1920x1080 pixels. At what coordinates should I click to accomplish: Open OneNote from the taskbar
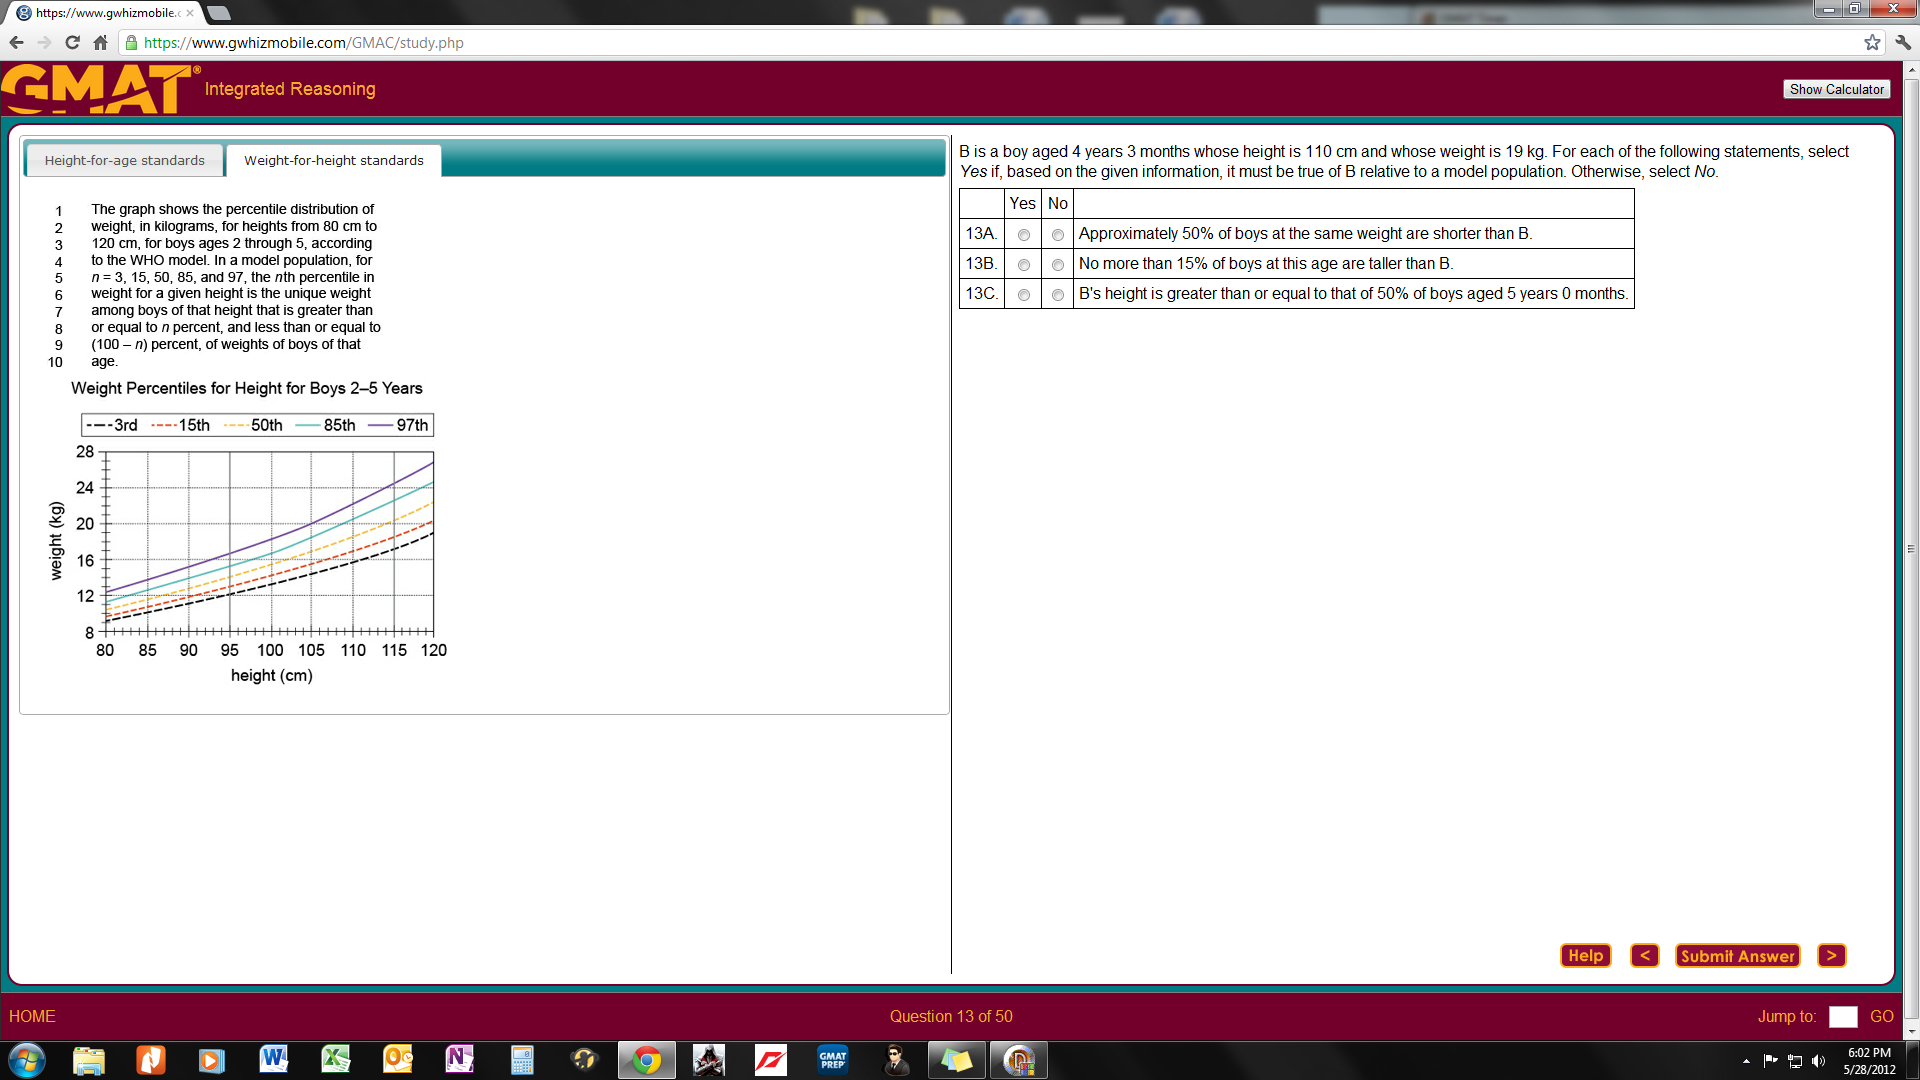459,1059
